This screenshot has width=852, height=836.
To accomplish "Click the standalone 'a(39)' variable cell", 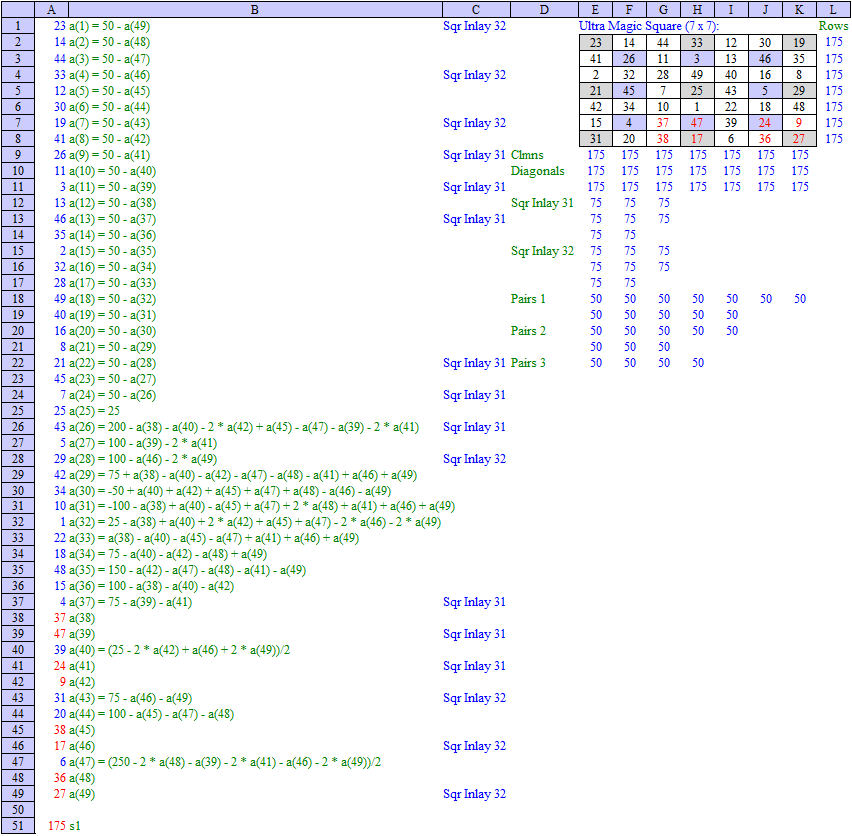I will [82, 634].
